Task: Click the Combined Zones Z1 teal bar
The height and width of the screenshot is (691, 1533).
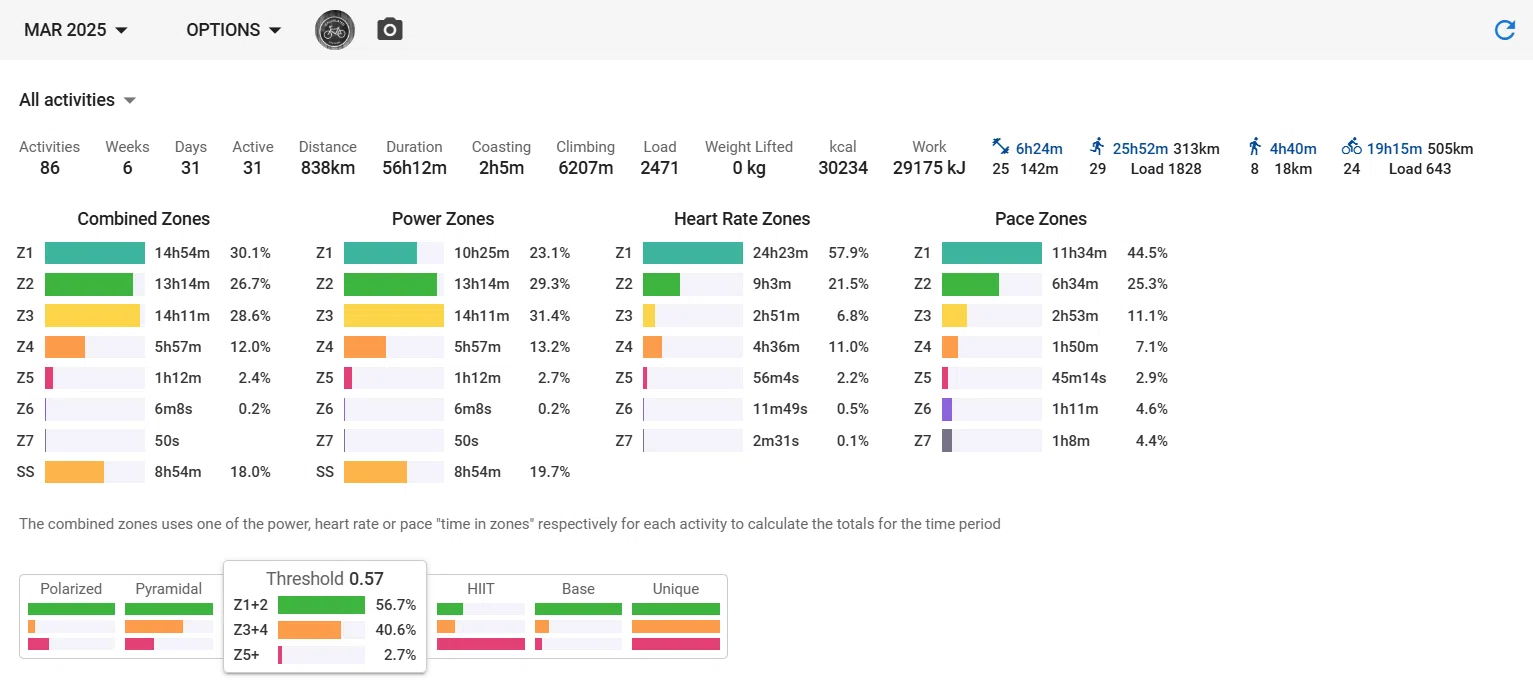Action: pos(95,253)
